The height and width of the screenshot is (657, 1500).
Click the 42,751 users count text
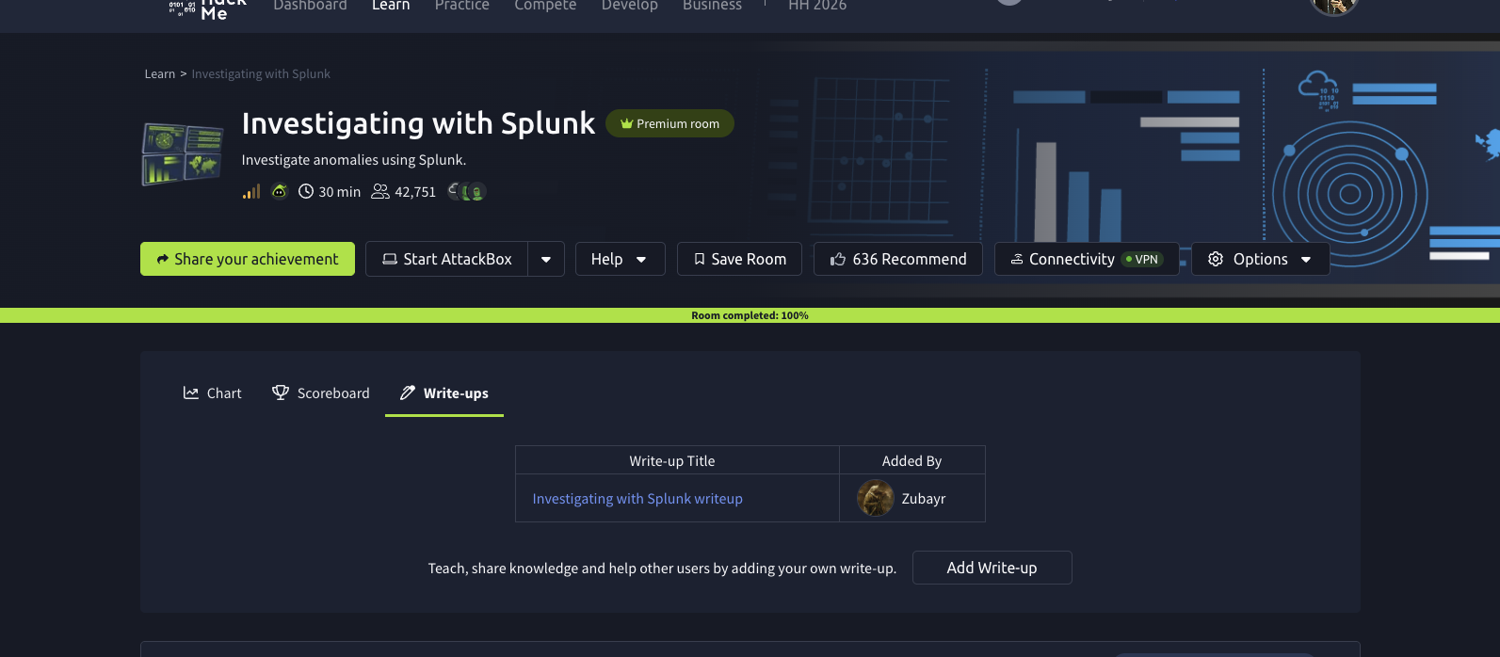click(415, 191)
